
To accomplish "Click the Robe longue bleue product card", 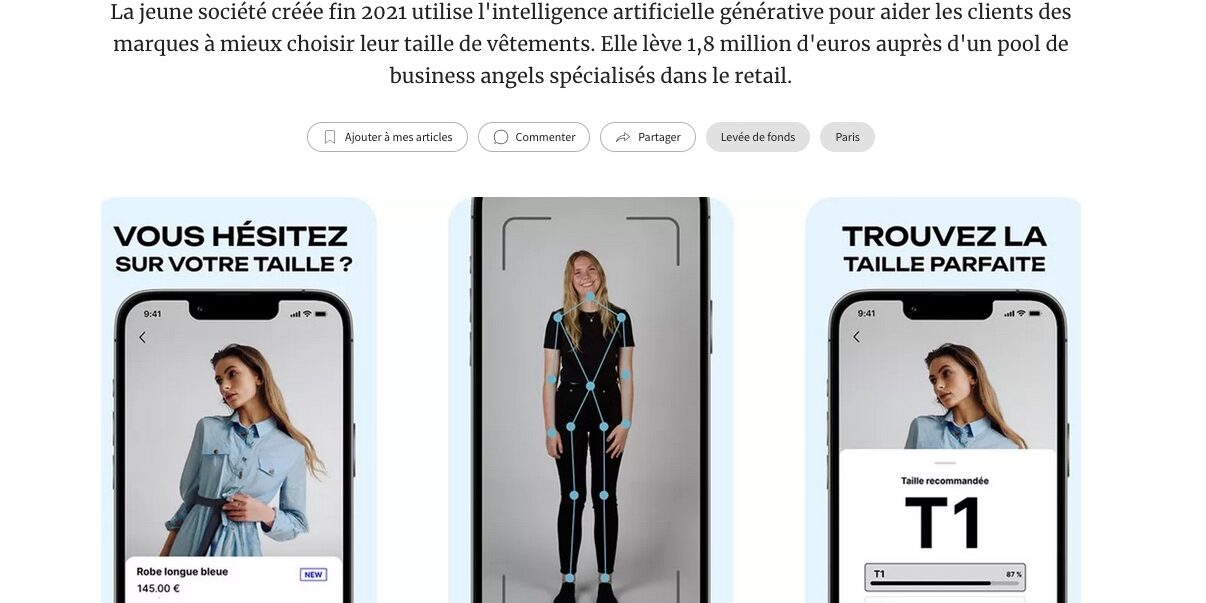I will [x=232, y=580].
